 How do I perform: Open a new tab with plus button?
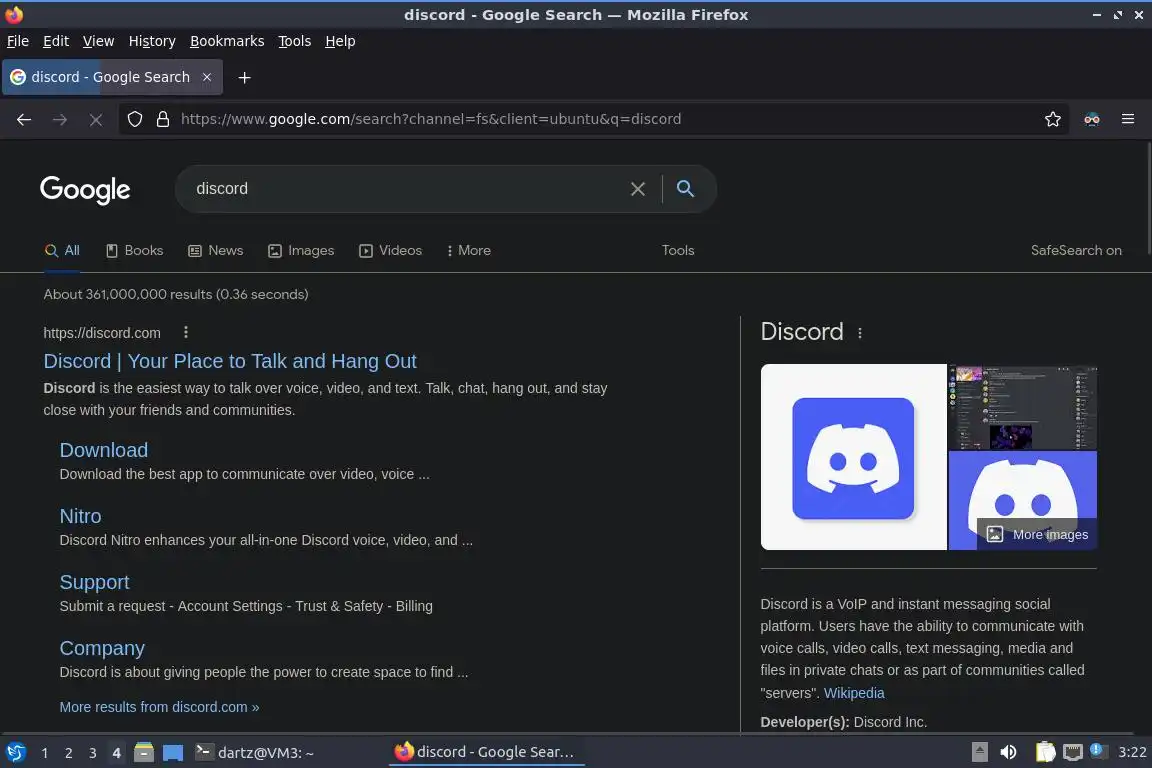[245, 77]
